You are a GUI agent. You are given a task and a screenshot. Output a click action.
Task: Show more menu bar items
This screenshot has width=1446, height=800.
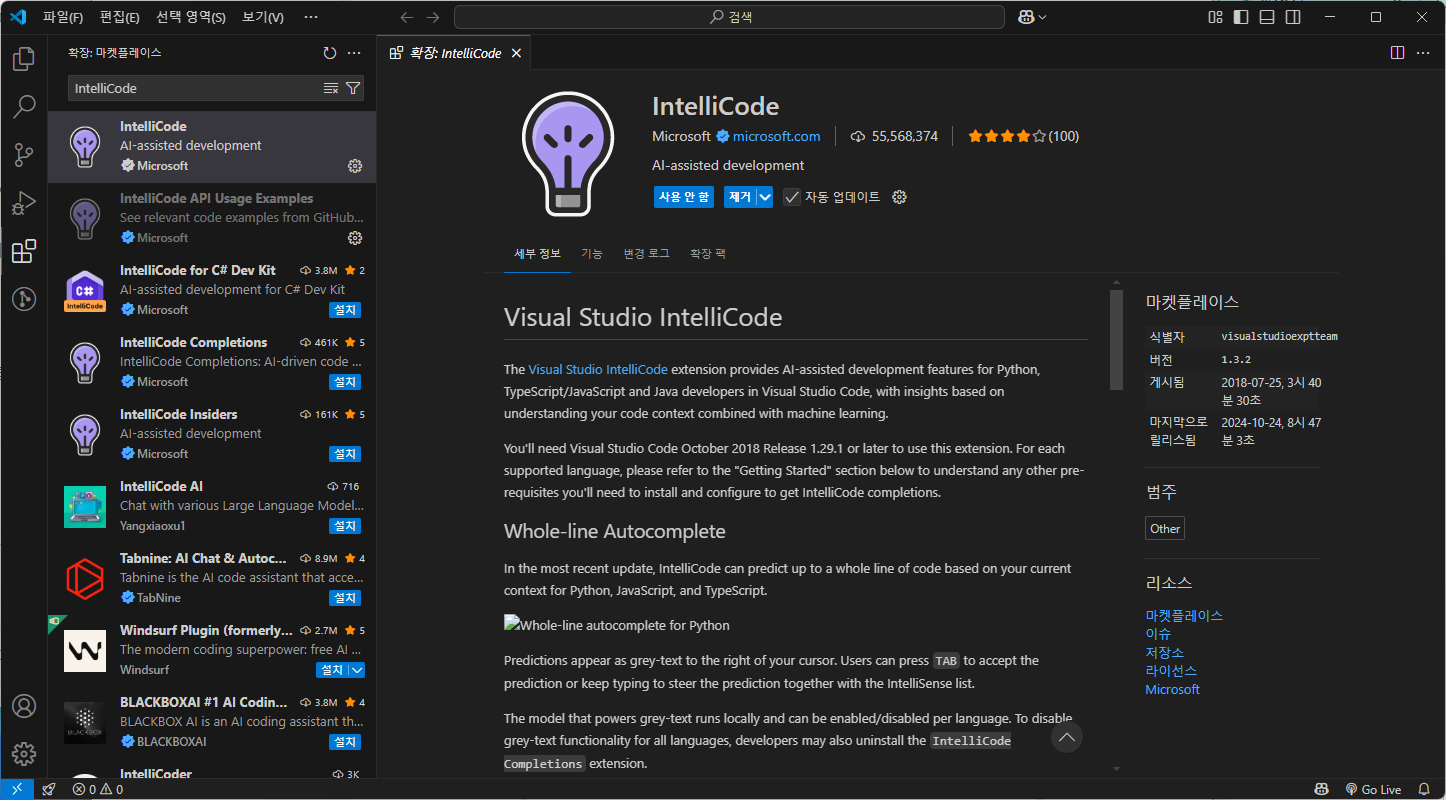pos(311,17)
